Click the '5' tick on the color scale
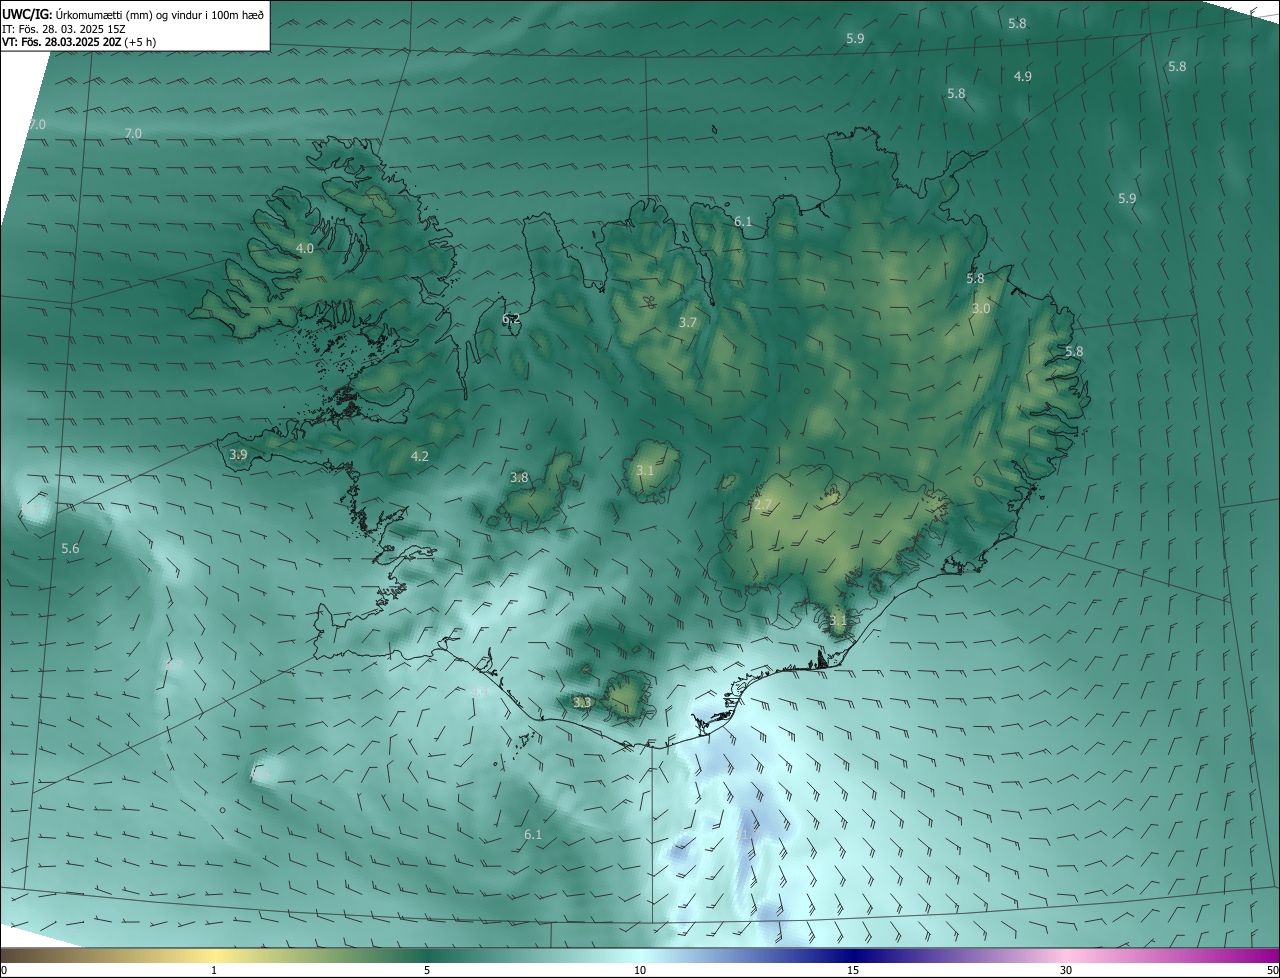 click(x=427, y=970)
